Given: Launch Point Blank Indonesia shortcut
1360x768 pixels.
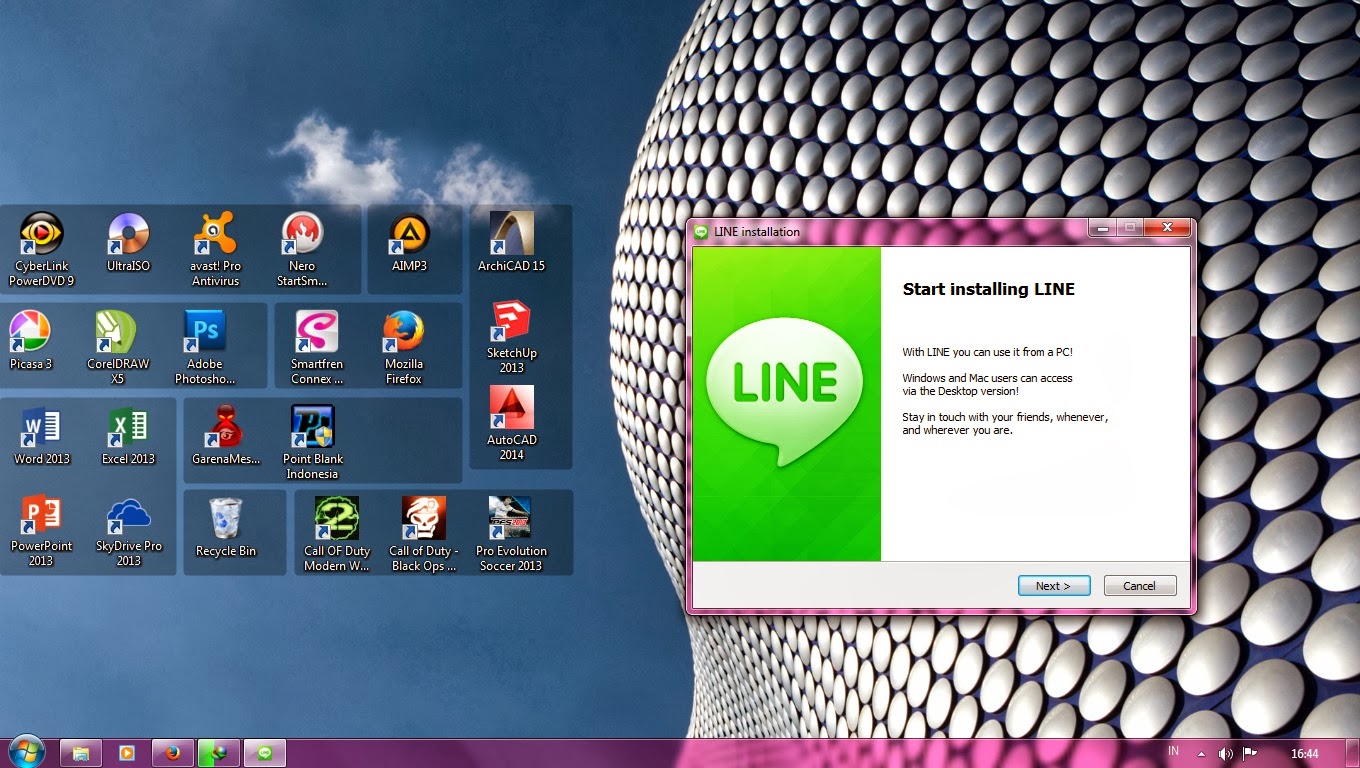Looking at the screenshot, I should click(x=313, y=442).
